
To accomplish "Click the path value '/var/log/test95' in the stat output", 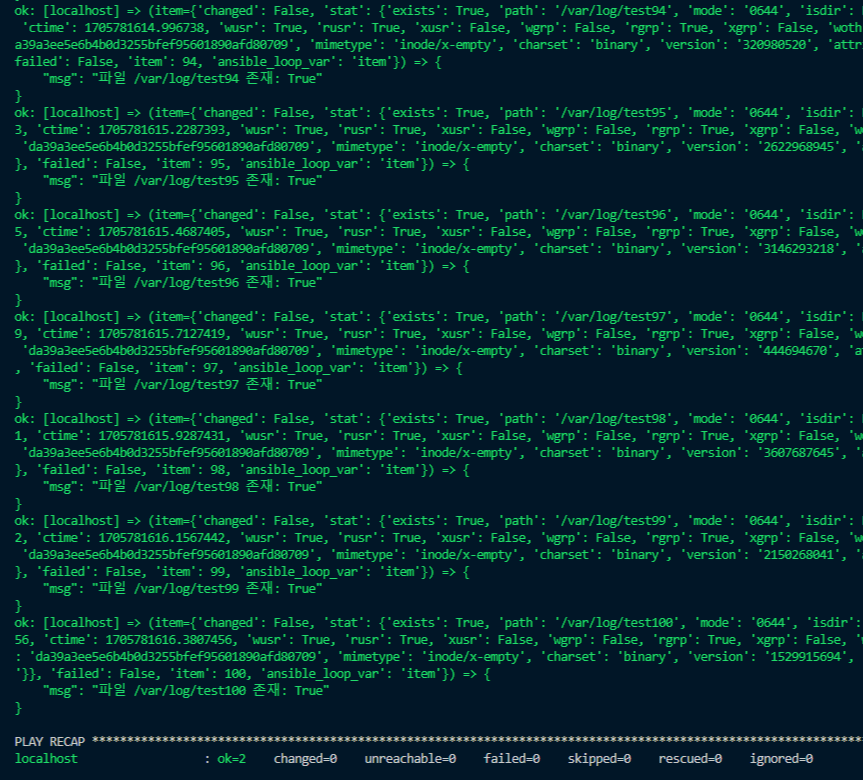I will coord(613,112).
